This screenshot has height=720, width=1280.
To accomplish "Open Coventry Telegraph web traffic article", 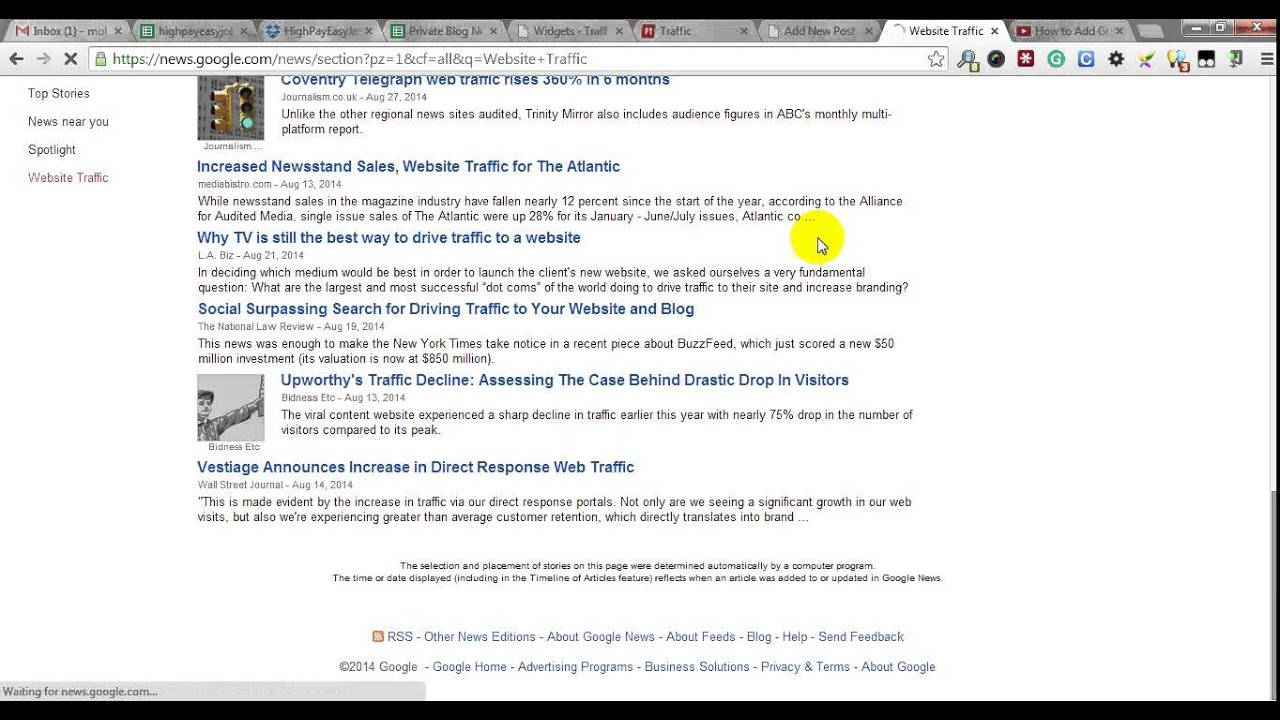I will 475,80.
